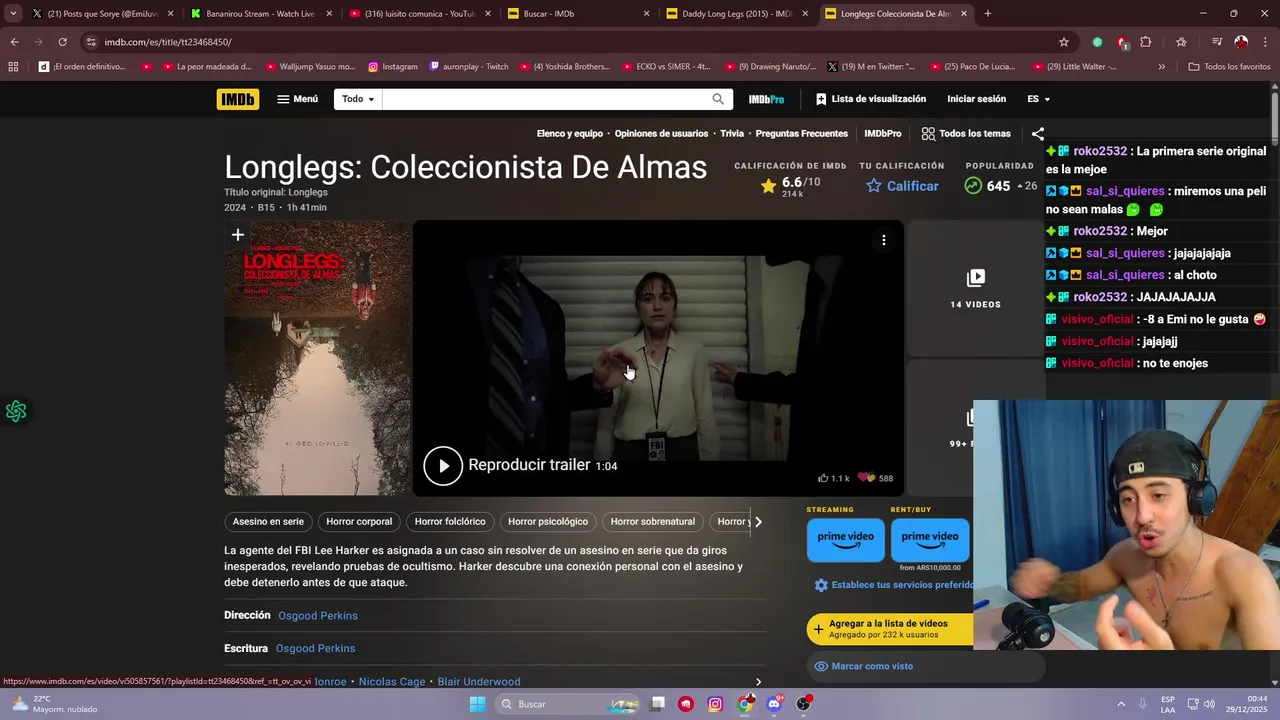Select Horror psicológico genre chip
The height and width of the screenshot is (720, 1280).
[x=548, y=521]
